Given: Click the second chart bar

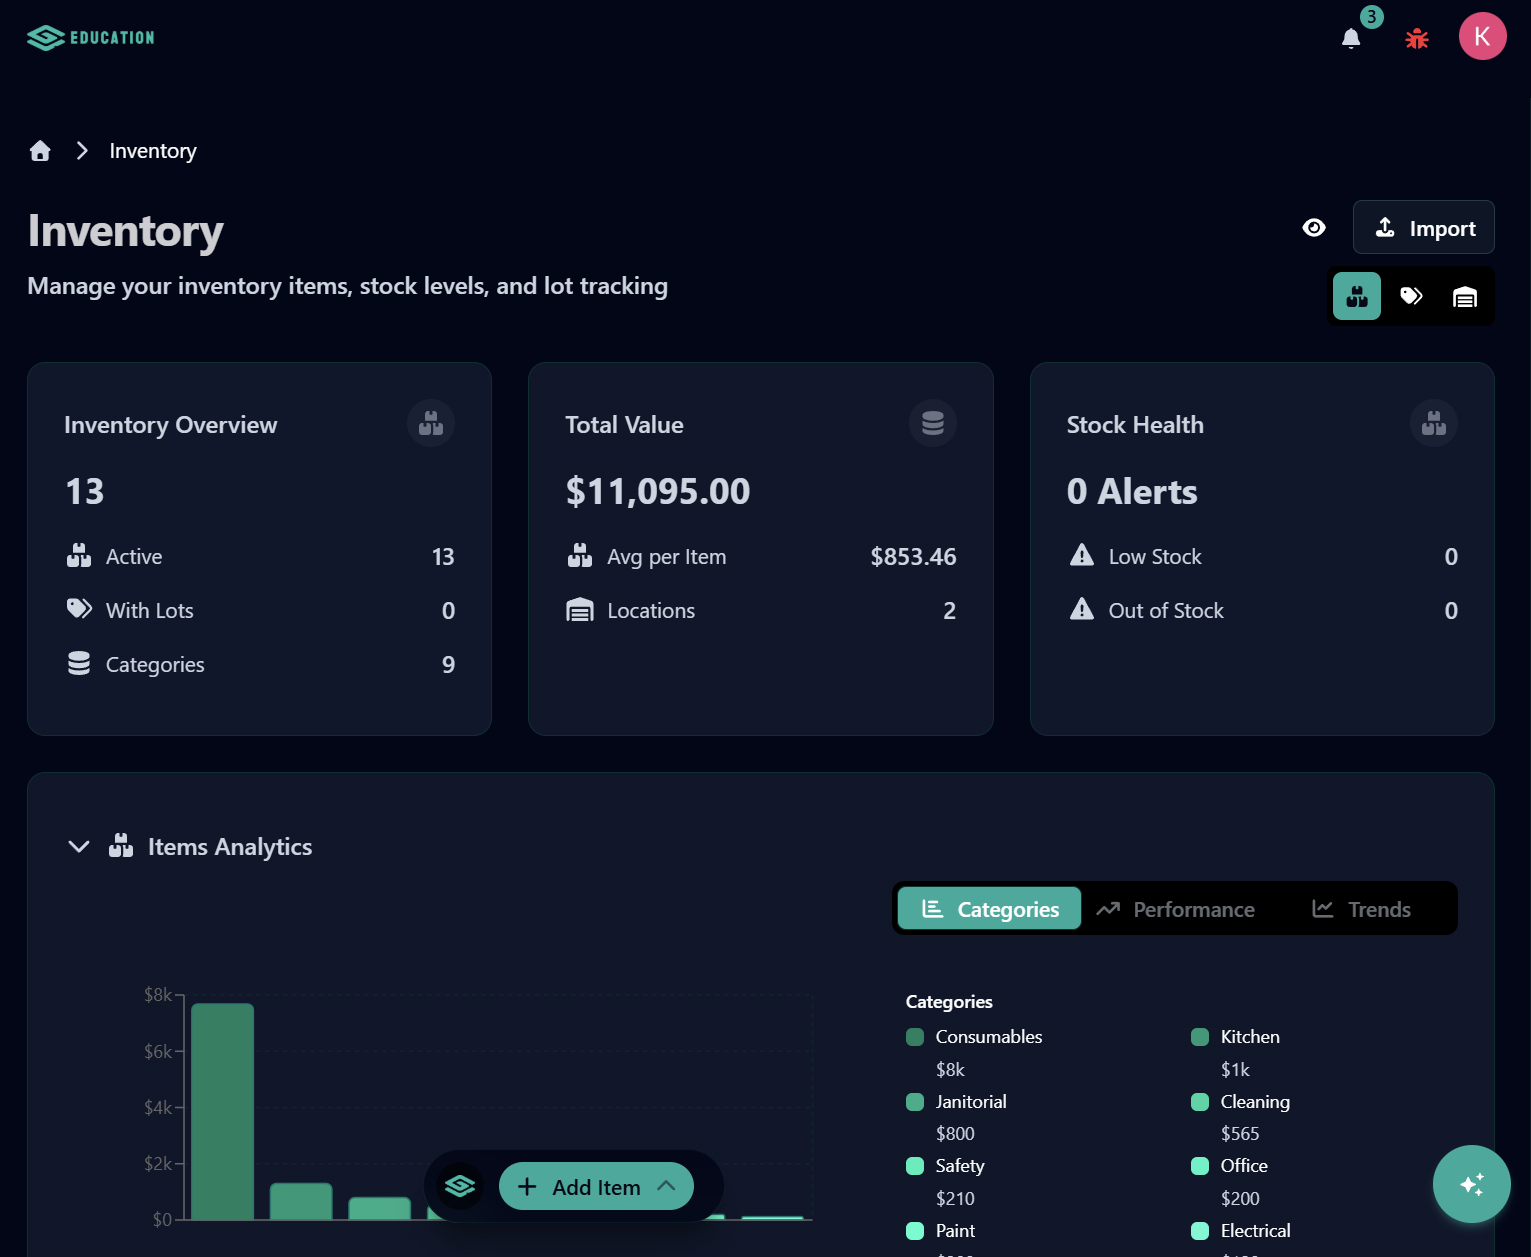Looking at the screenshot, I should 301,1202.
